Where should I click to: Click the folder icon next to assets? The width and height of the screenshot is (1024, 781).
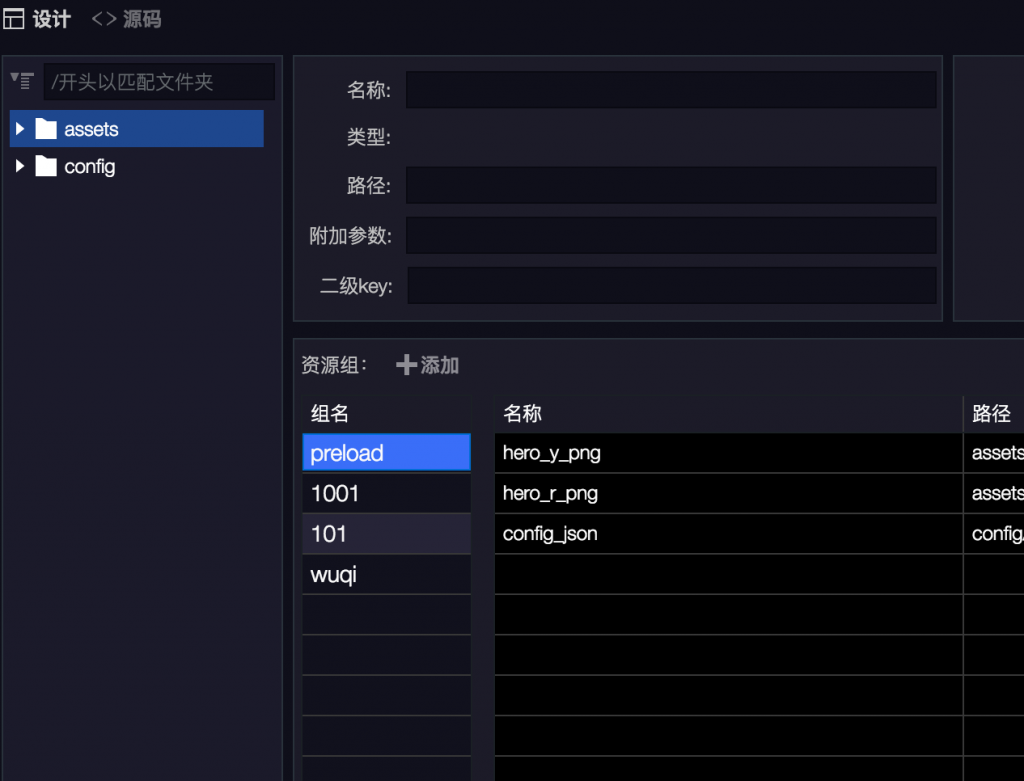(x=46, y=128)
